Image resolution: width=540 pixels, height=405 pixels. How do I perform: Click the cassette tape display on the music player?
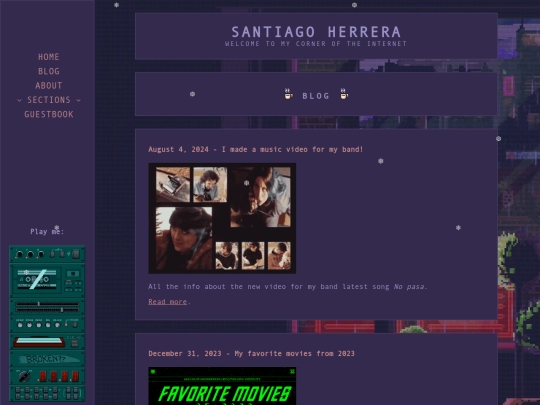pos(37,279)
